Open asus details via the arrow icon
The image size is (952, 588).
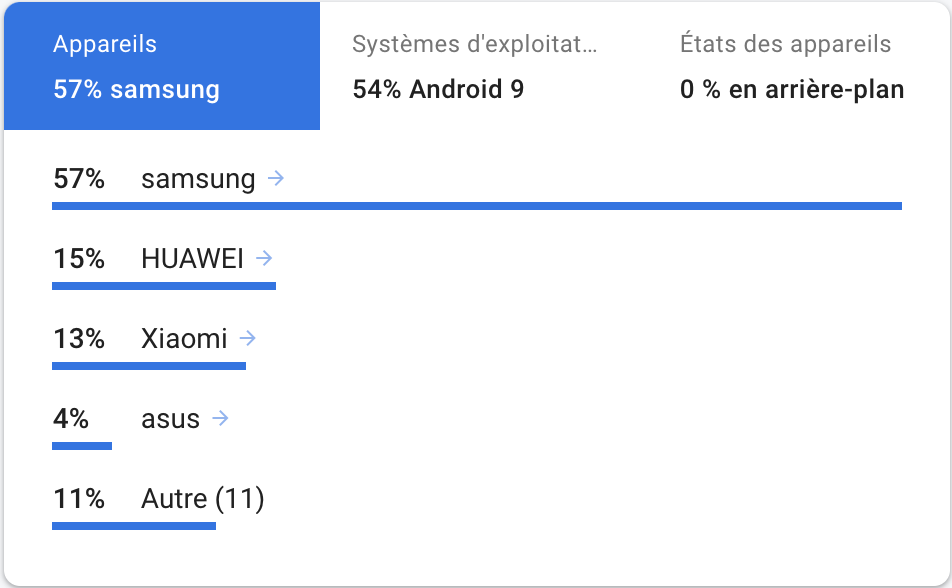220,418
